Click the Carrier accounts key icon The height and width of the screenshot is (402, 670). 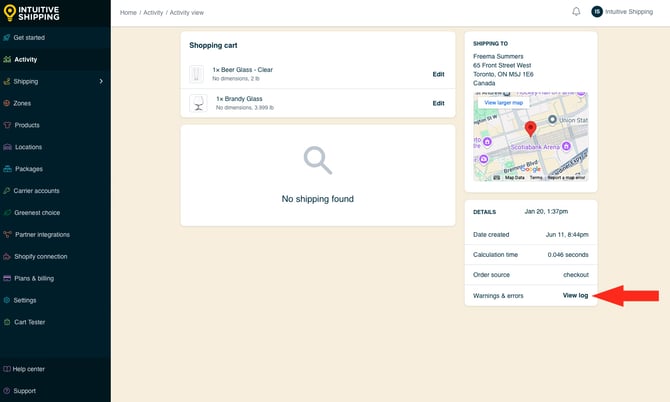click(x=6, y=191)
